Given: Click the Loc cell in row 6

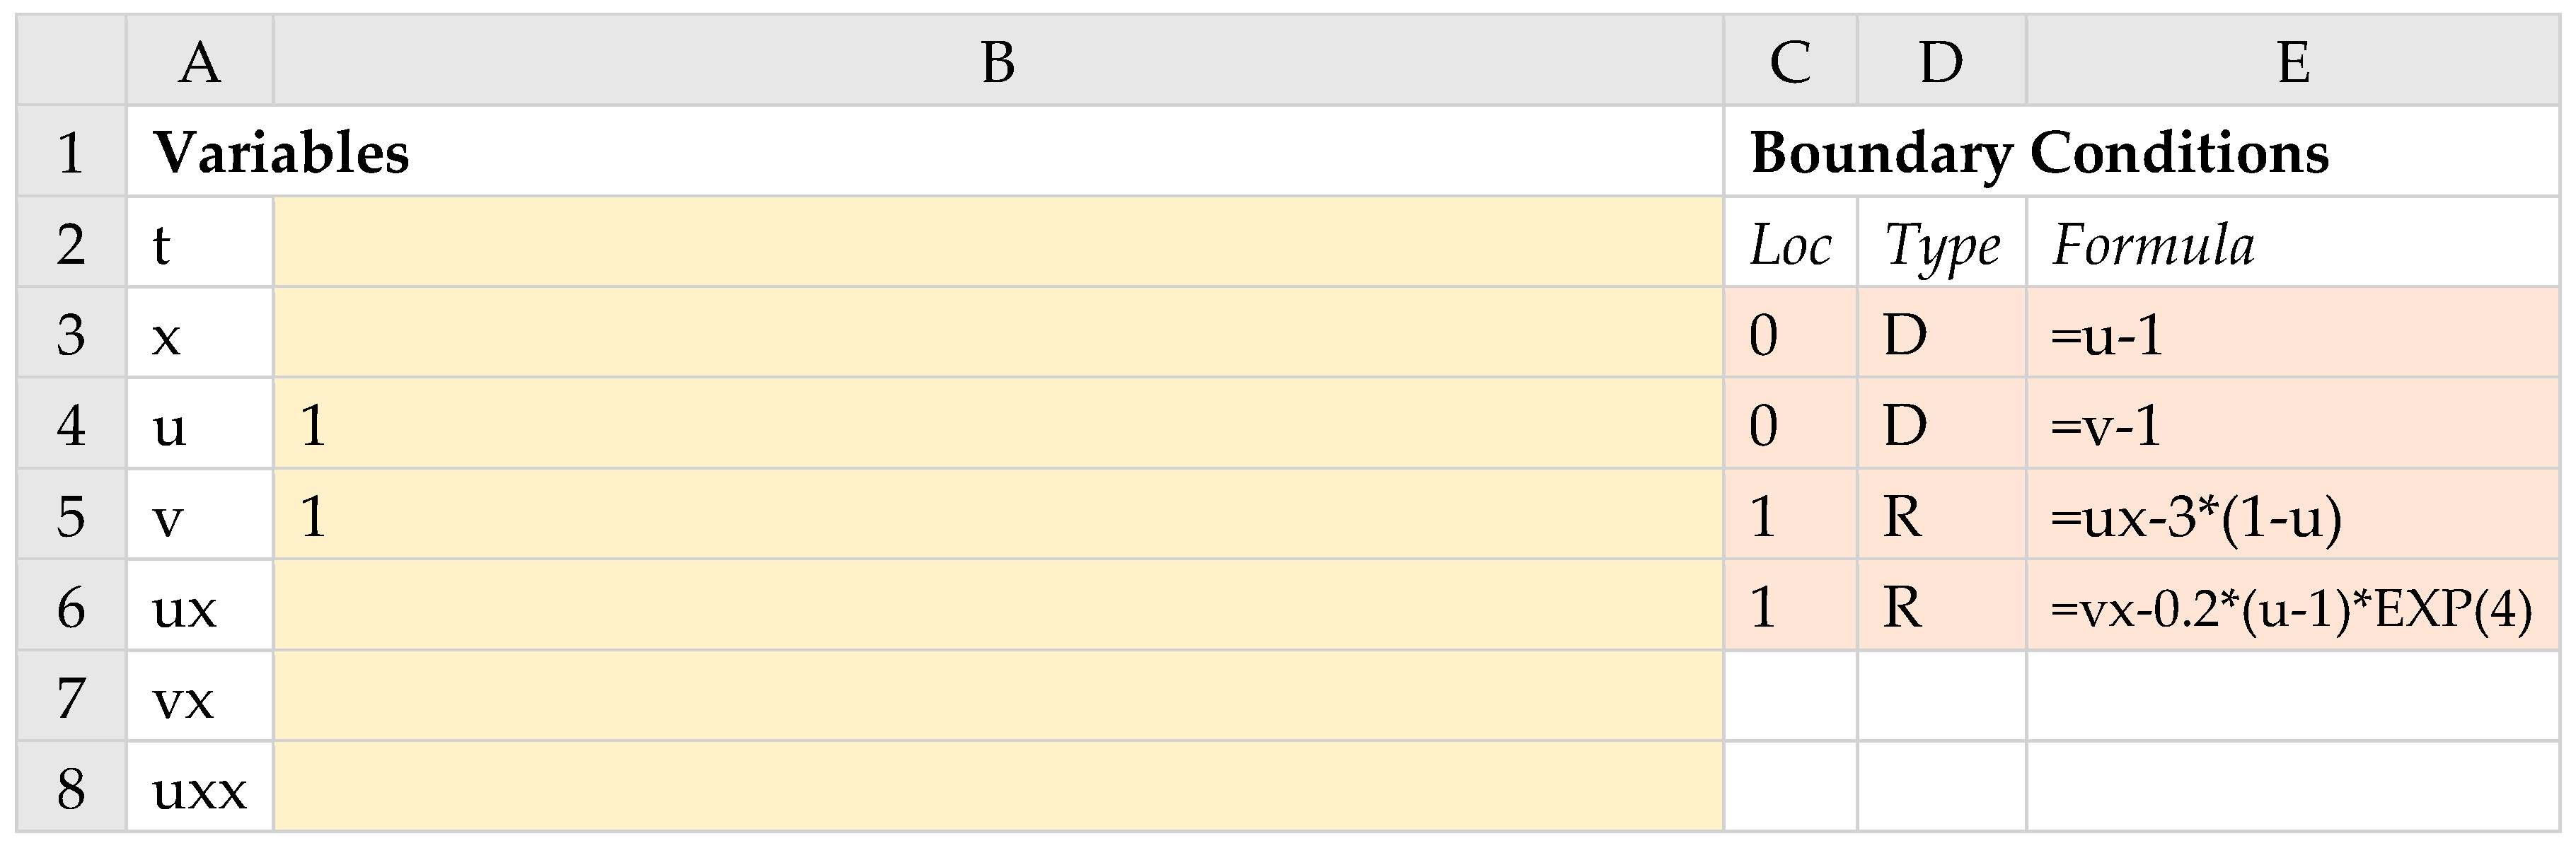Looking at the screenshot, I should click(x=1790, y=607).
